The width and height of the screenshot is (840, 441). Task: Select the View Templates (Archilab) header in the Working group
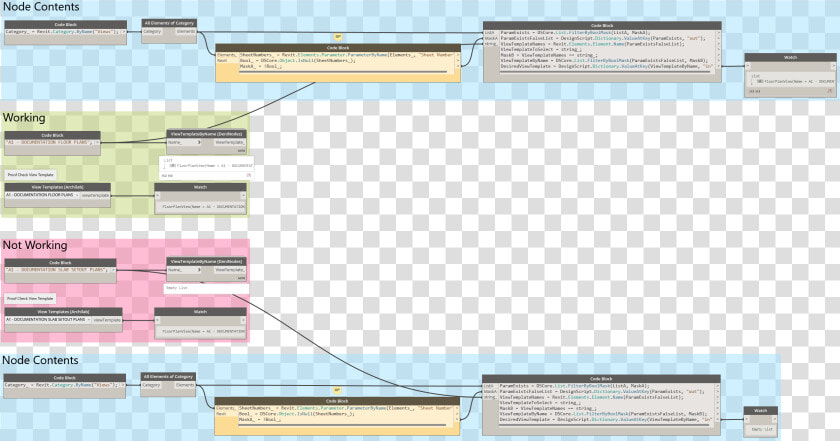click(x=58, y=188)
